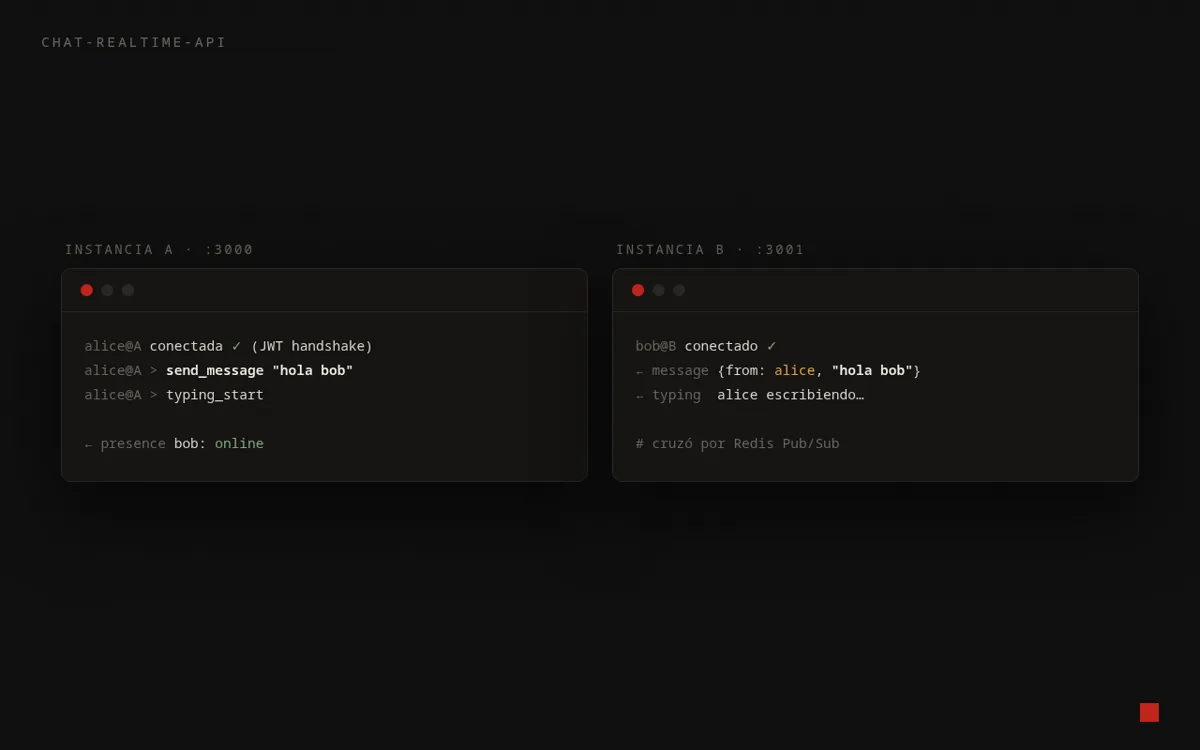Click the send_message "hola bob" command
The image size is (1200, 750).
(259, 370)
